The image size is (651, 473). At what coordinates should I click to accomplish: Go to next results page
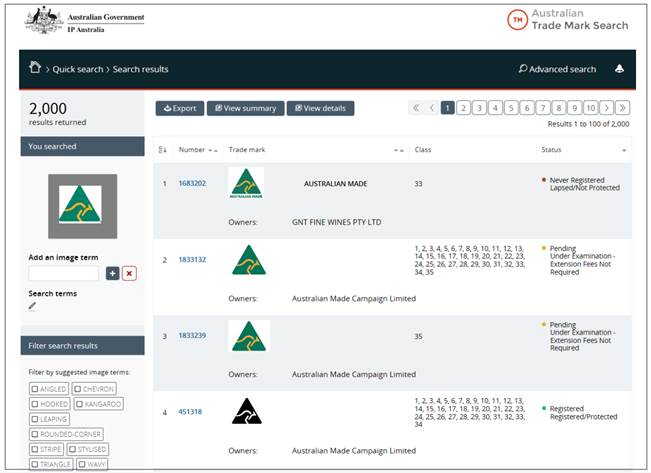click(607, 108)
